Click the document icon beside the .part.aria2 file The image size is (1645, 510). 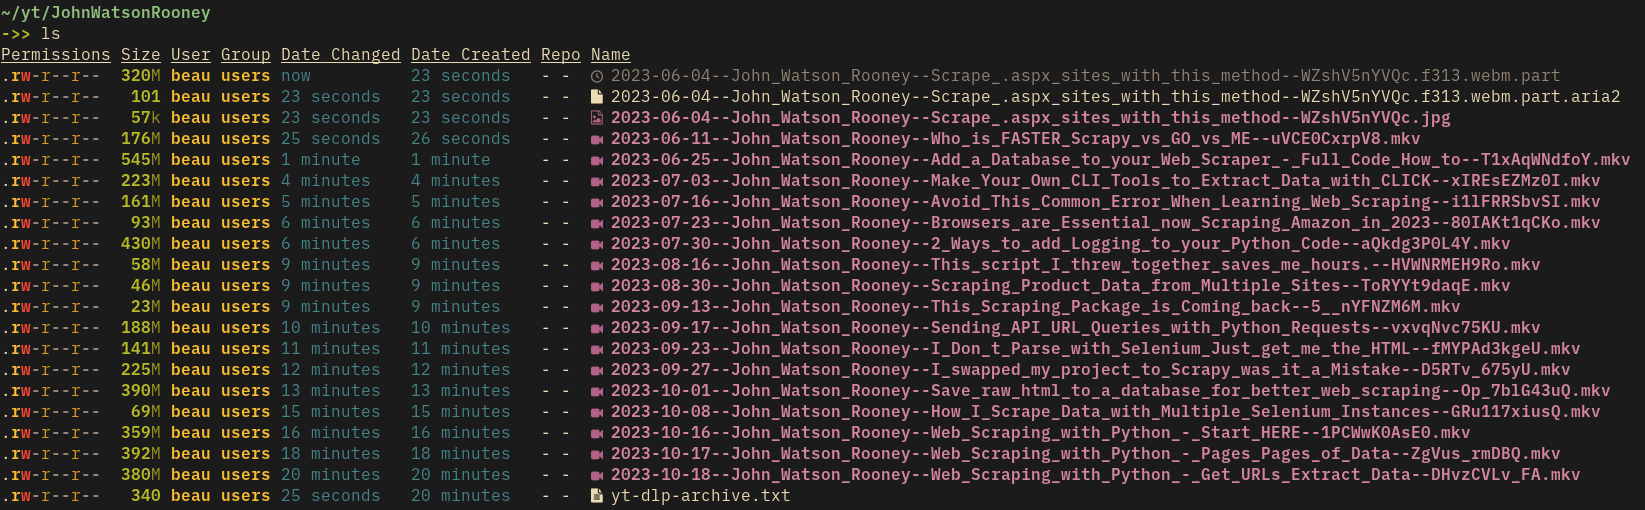597,97
